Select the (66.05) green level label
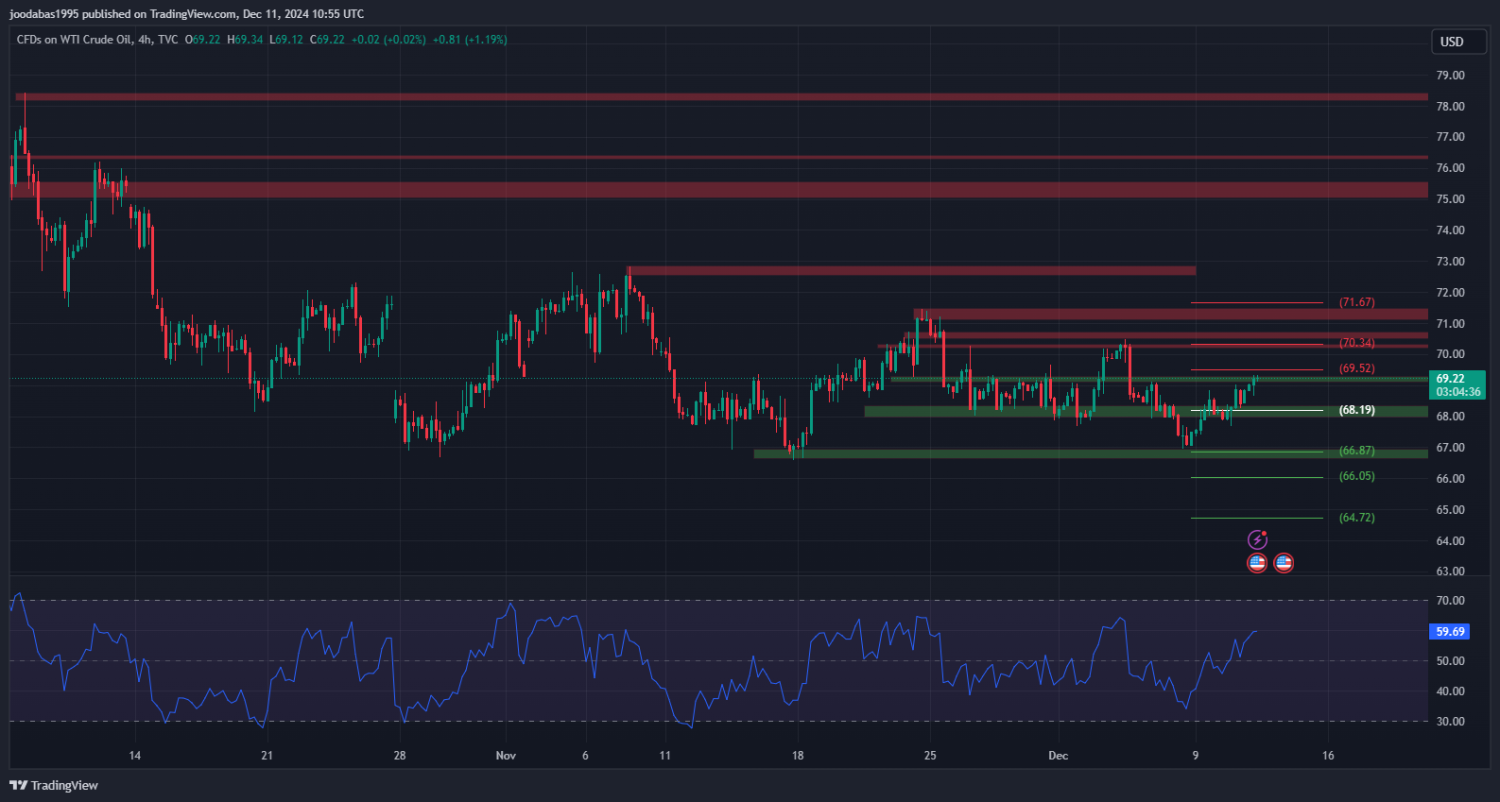This screenshot has width=1500, height=802. click(x=1357, y=477)
